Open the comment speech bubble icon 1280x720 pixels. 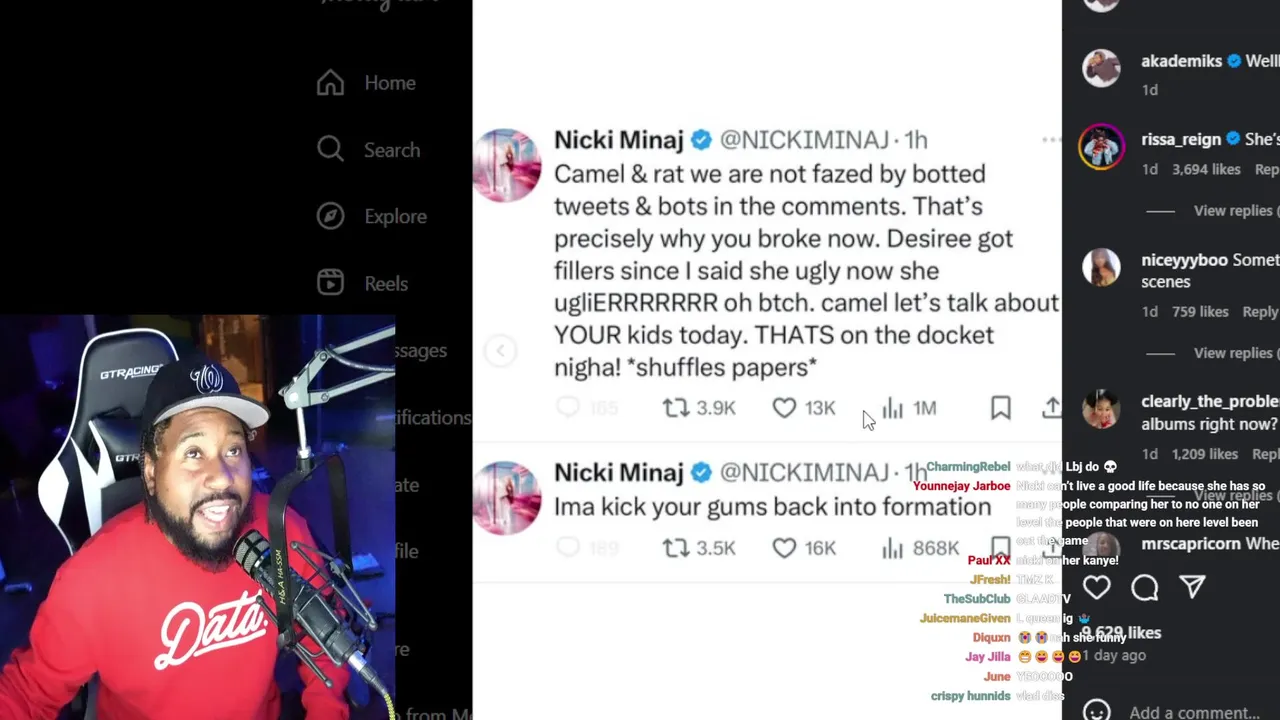point(1145,588)
